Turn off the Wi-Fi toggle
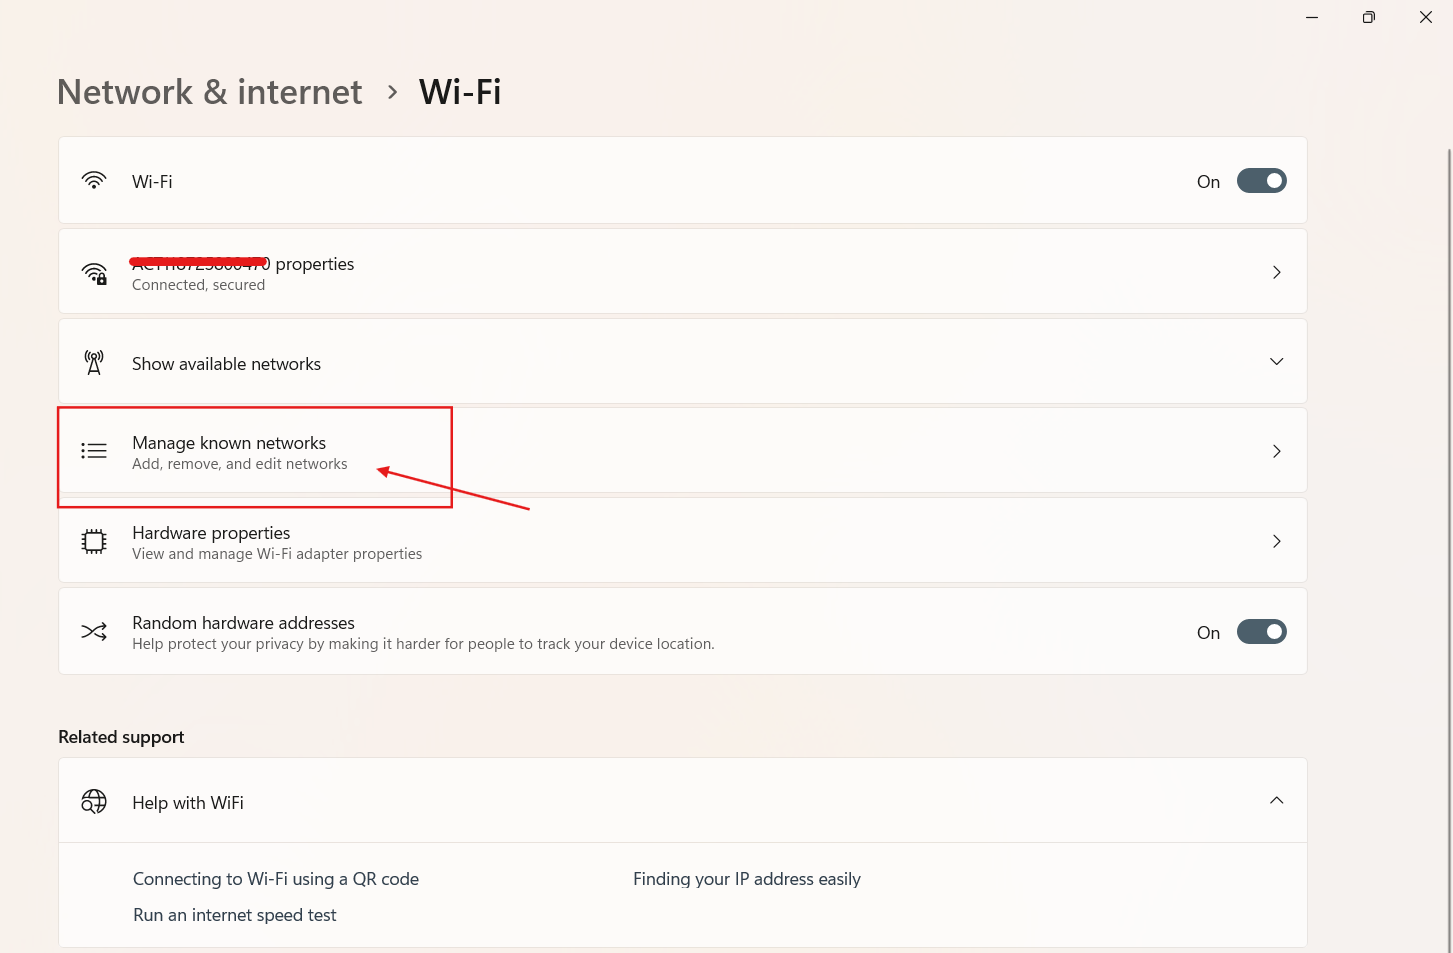1453x953 pixels. [1261, 181]
